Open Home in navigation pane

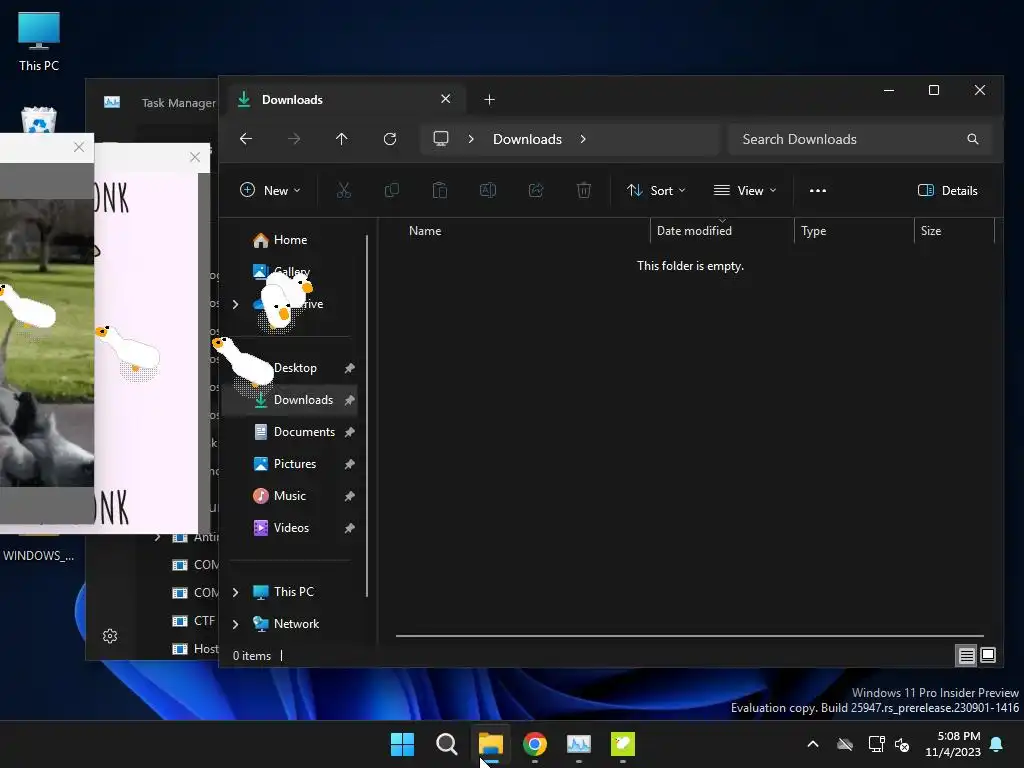290,240
